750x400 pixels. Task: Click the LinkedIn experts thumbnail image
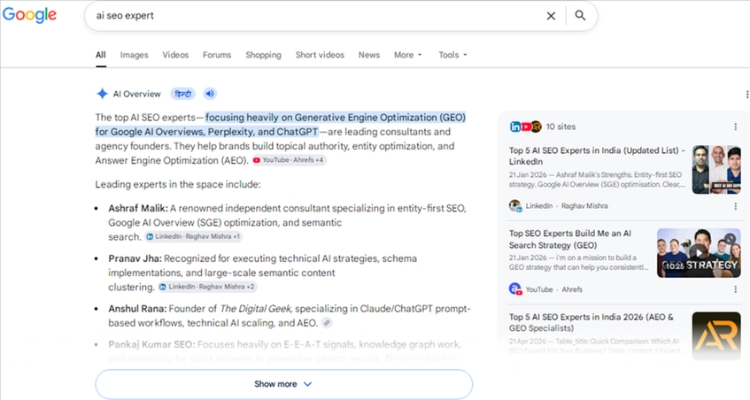click(716, 170)
